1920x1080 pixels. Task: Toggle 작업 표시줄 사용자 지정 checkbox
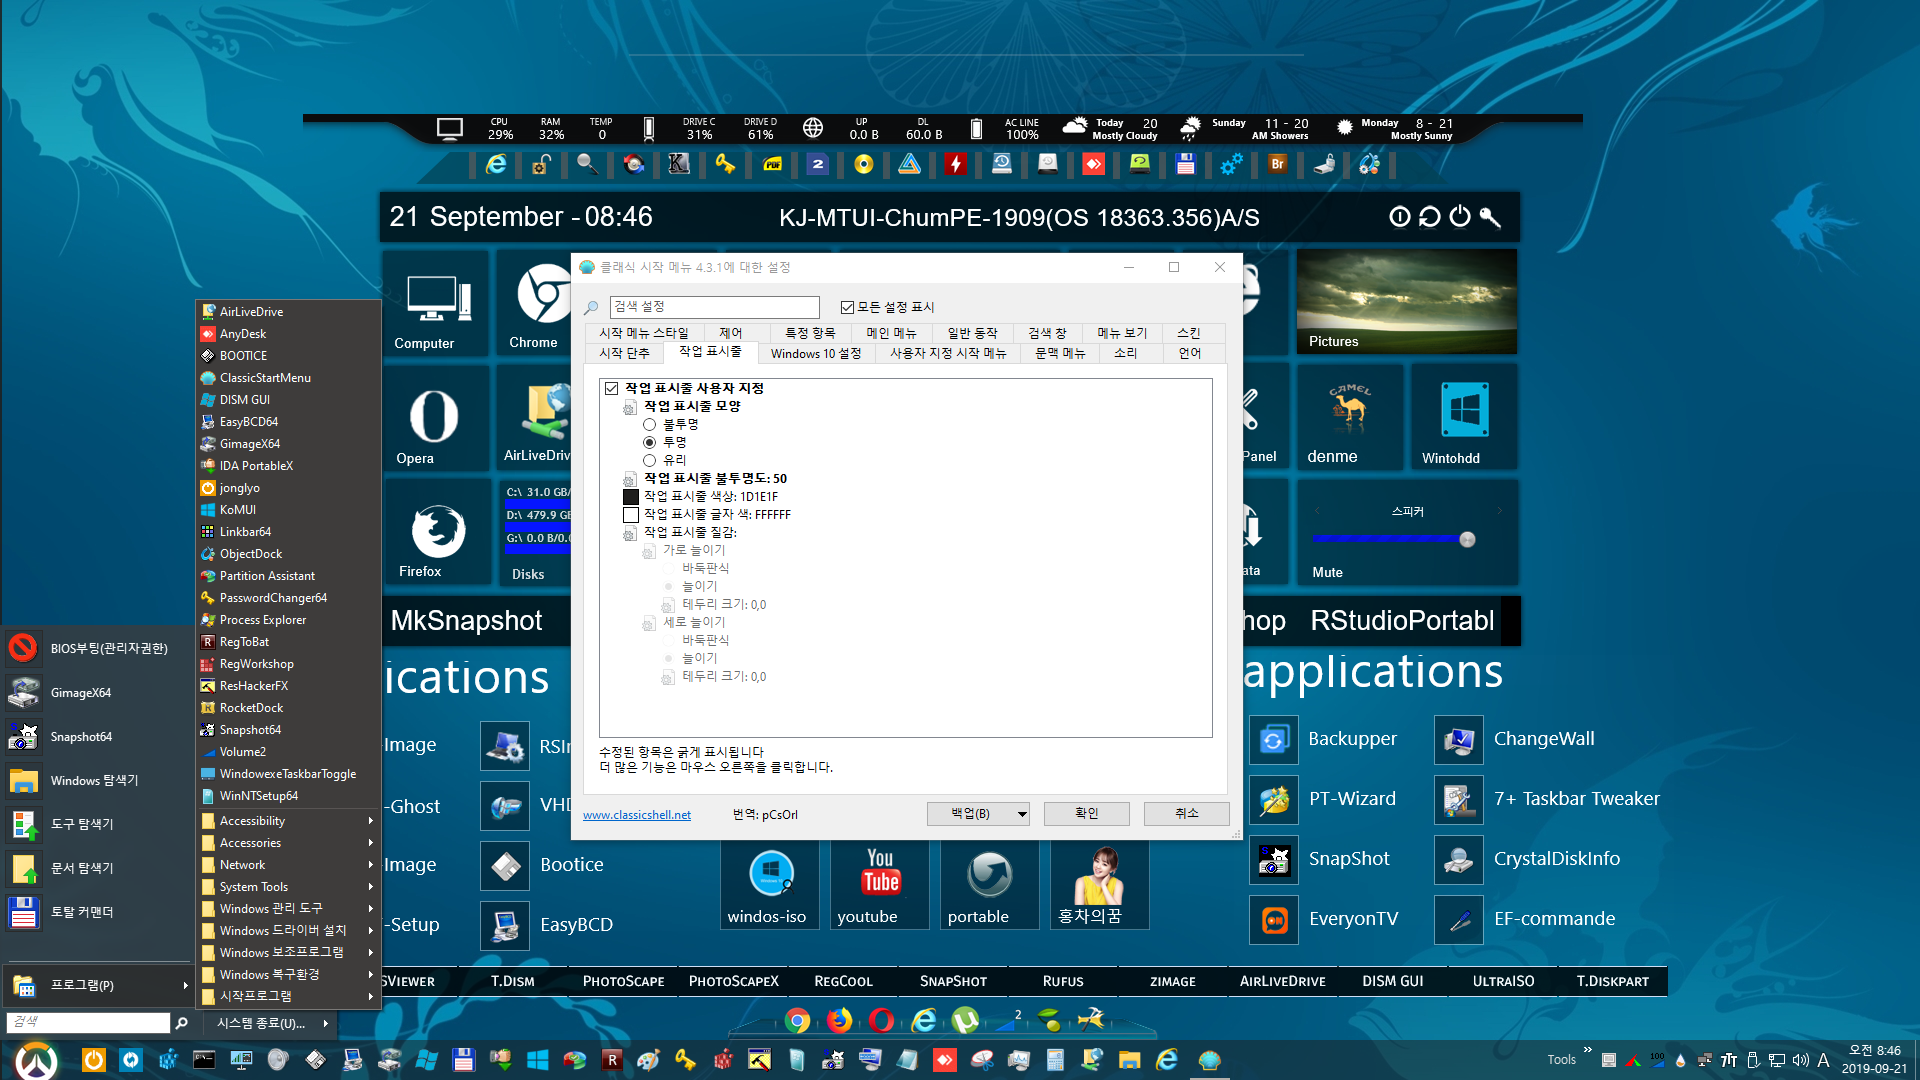[609, 386]
